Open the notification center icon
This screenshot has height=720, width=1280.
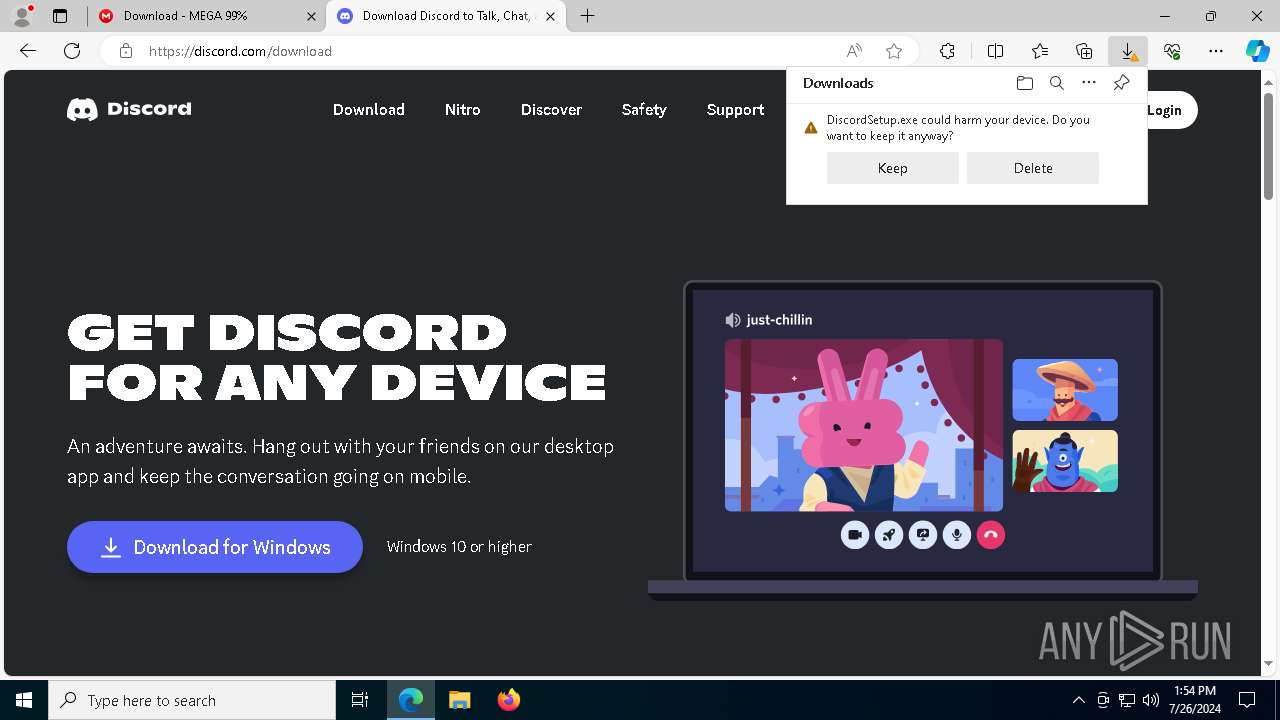(1247, 700)
